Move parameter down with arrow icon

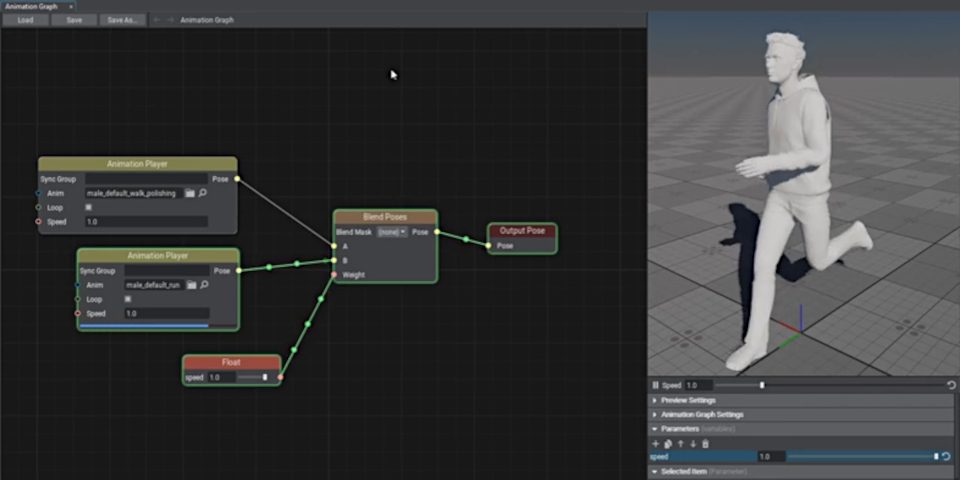692,443
